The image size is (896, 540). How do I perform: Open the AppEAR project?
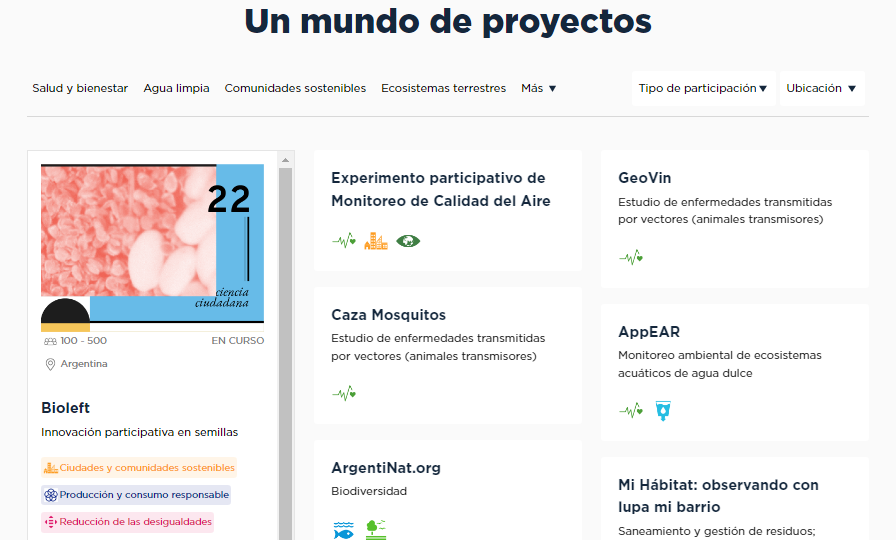pyautogui.click(x=649, y=332)
